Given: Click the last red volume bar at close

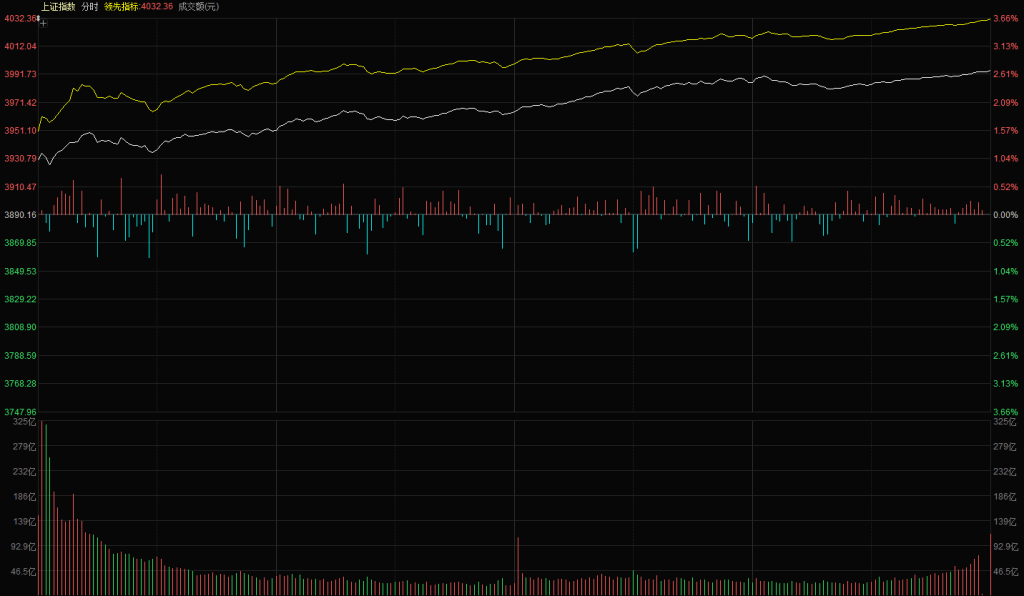Looking at the screenshot, I should click(x=990, y=565).
